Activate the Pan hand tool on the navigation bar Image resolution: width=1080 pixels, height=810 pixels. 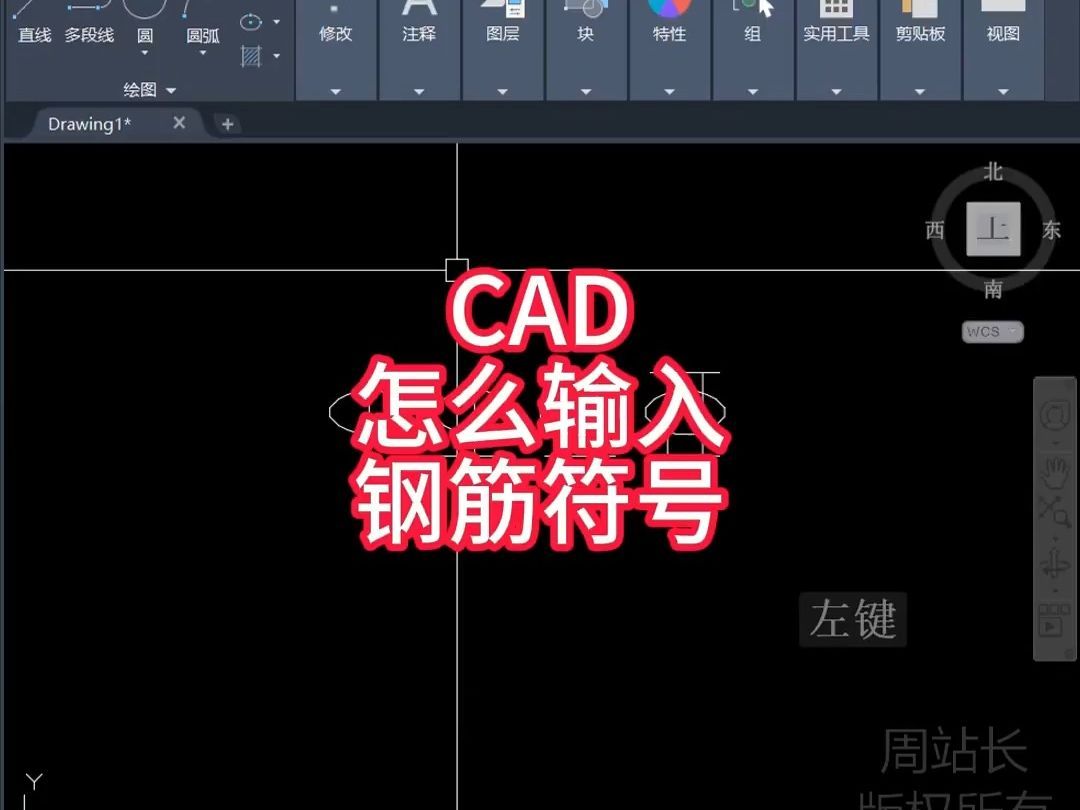tap(1055, 474)
